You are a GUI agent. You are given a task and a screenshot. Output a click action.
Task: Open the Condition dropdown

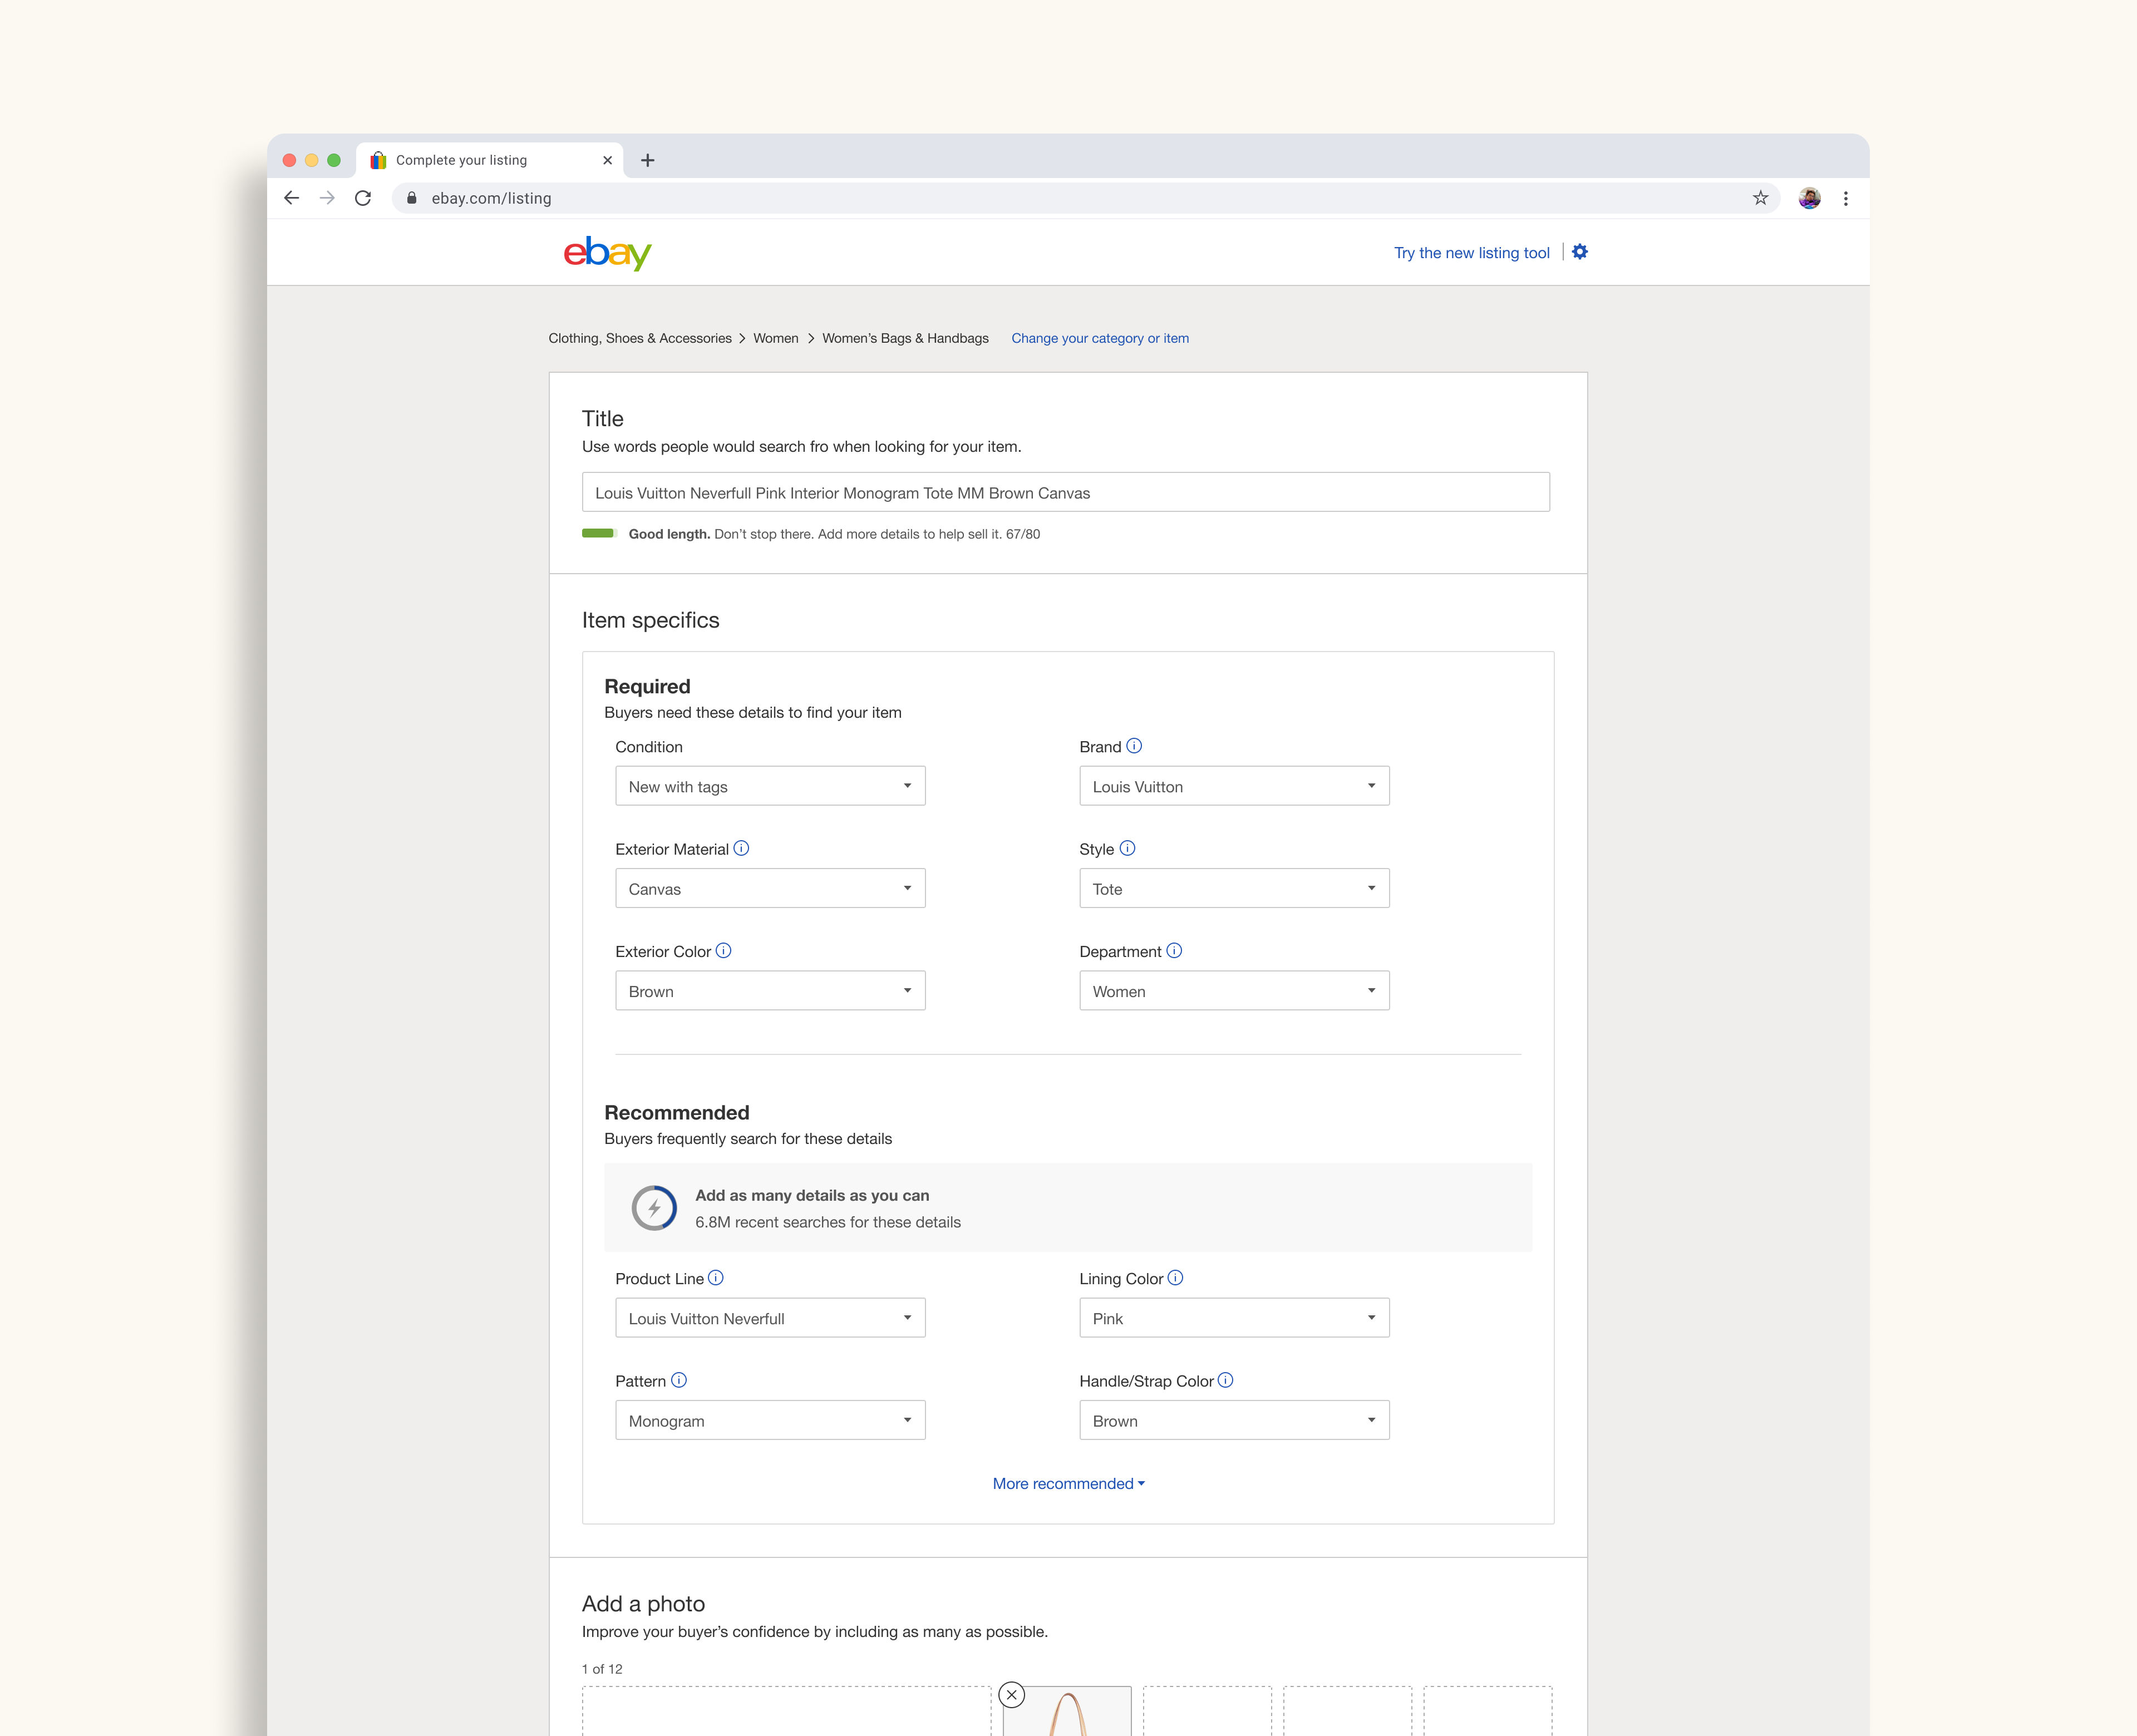click(x=770, y=786)
